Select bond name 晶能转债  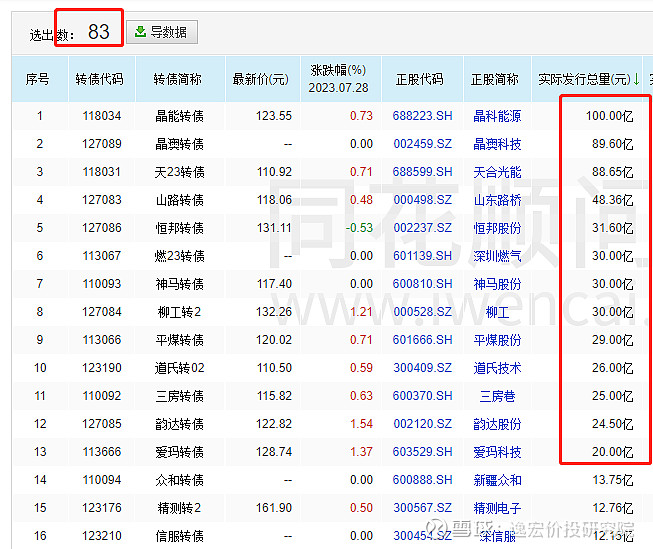point(179,116)
